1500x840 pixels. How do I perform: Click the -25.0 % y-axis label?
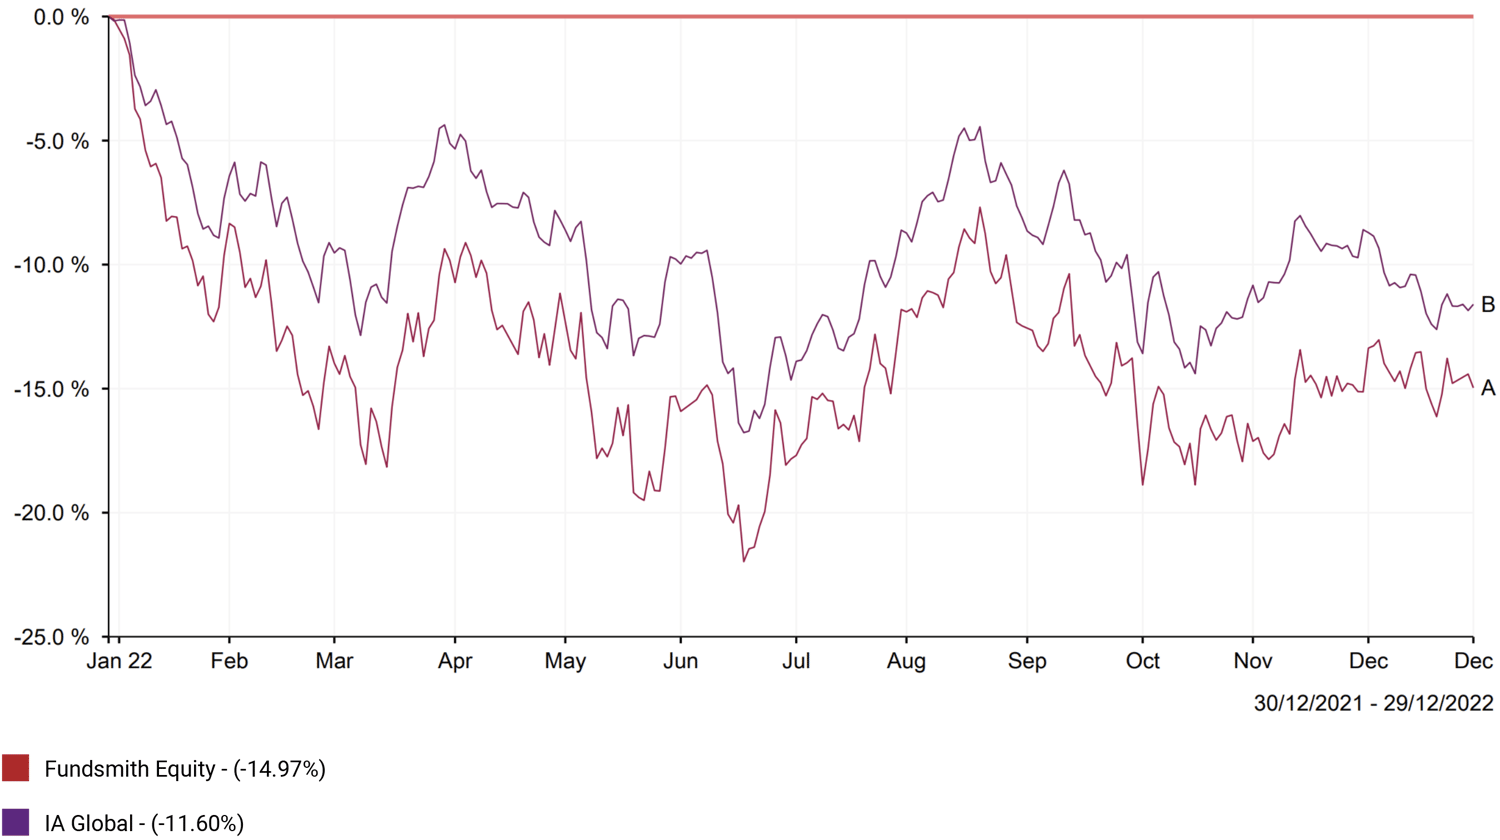52,637
